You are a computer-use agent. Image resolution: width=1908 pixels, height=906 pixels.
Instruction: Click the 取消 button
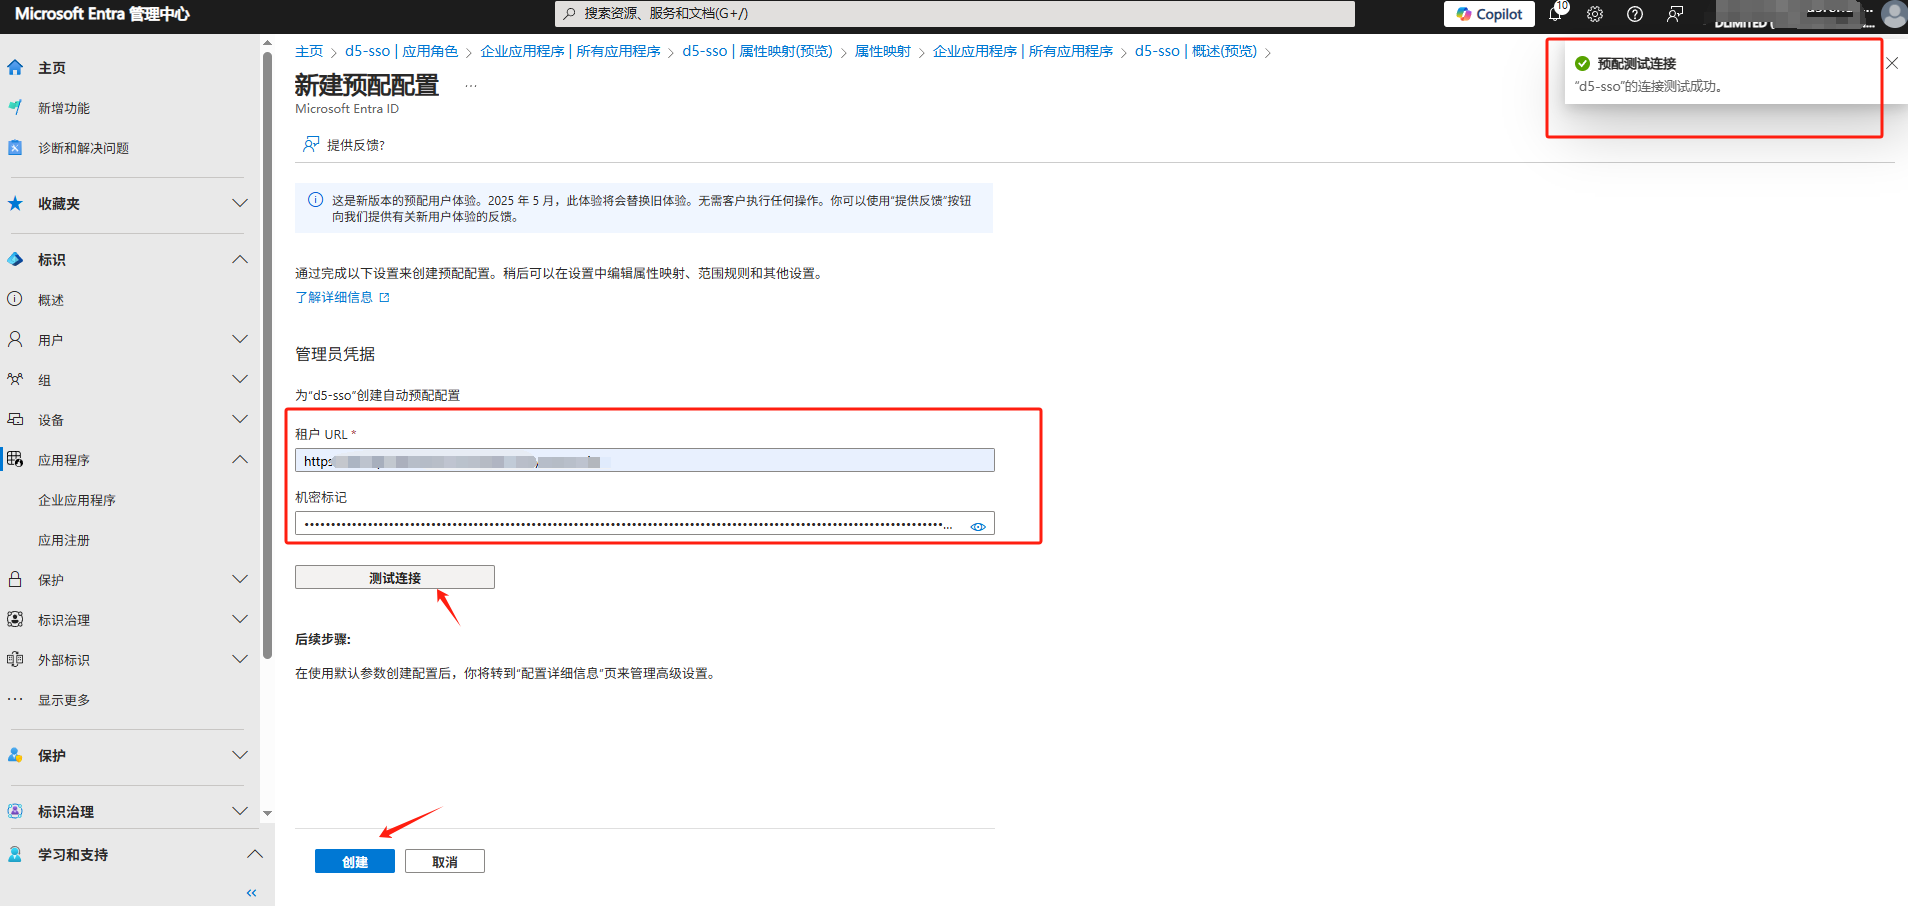click(445, 861)
